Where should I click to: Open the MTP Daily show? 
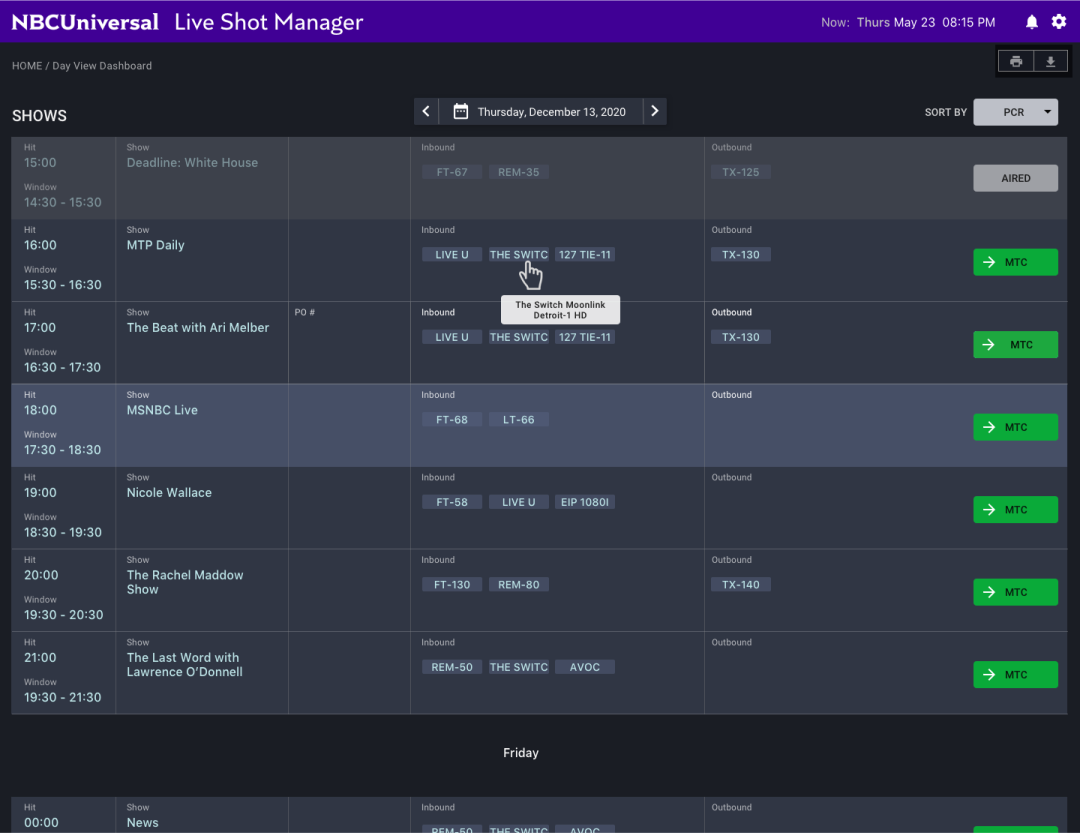tap(156, 246)
